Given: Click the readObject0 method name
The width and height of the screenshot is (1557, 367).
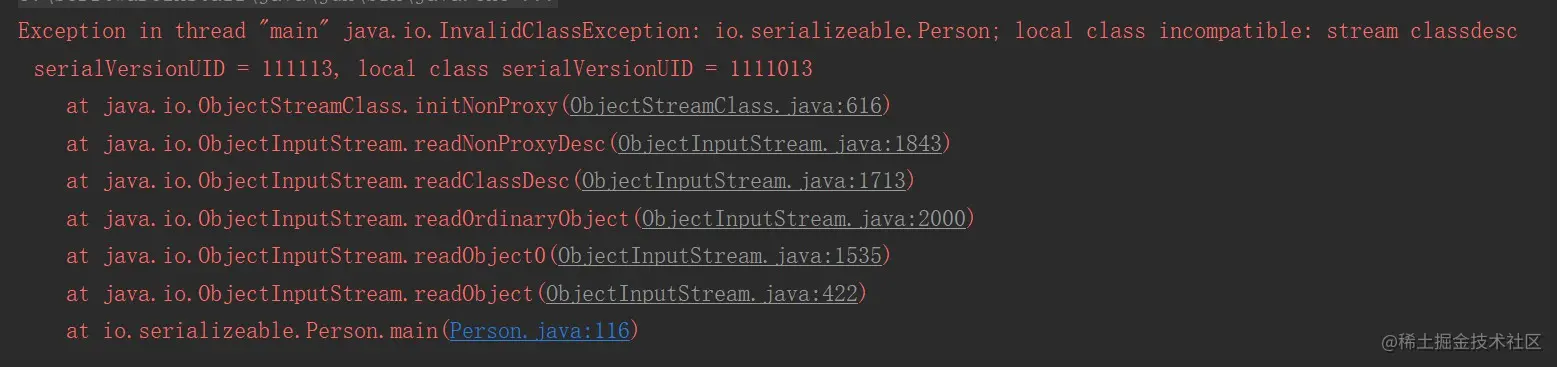Looking at the screenshot, I should tap(480, 256).
